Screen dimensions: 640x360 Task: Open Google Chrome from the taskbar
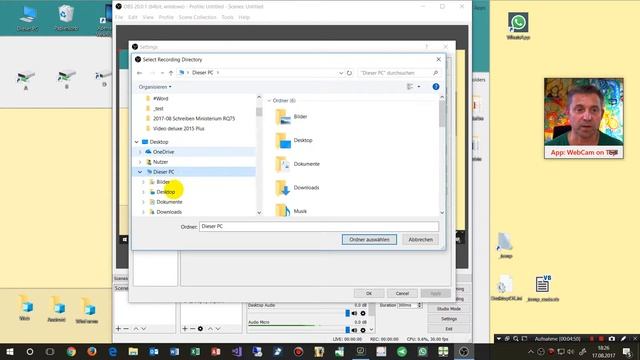(x=71, y=351)
